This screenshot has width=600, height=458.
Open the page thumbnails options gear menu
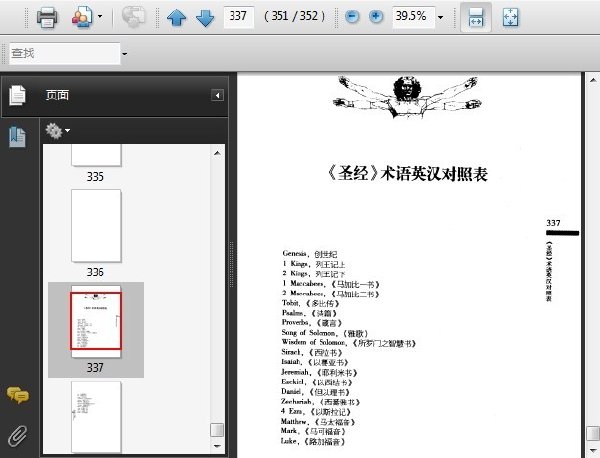click(57, 130)
